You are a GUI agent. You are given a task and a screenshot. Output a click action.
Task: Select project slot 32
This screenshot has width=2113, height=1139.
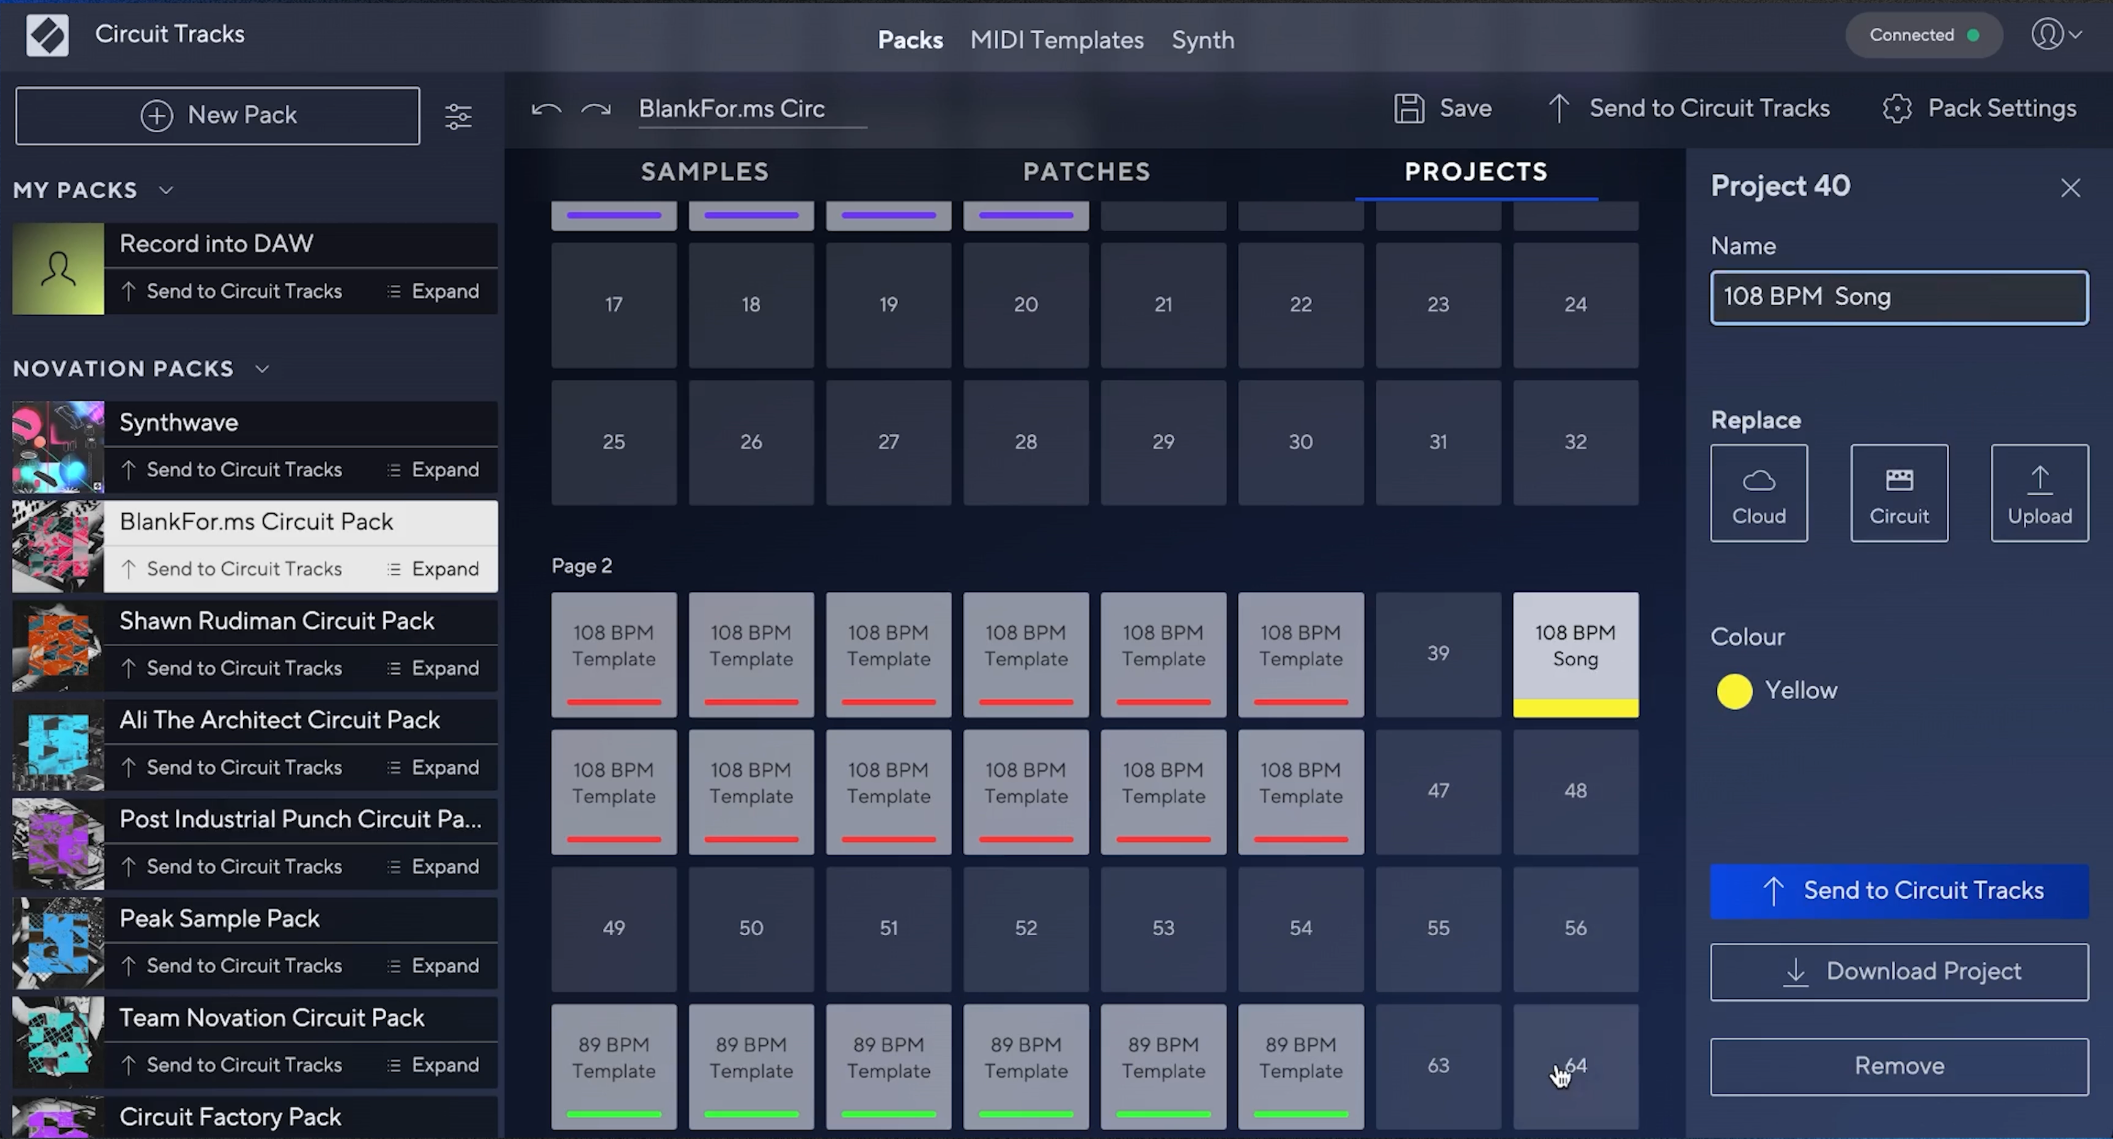(1575, 443)
